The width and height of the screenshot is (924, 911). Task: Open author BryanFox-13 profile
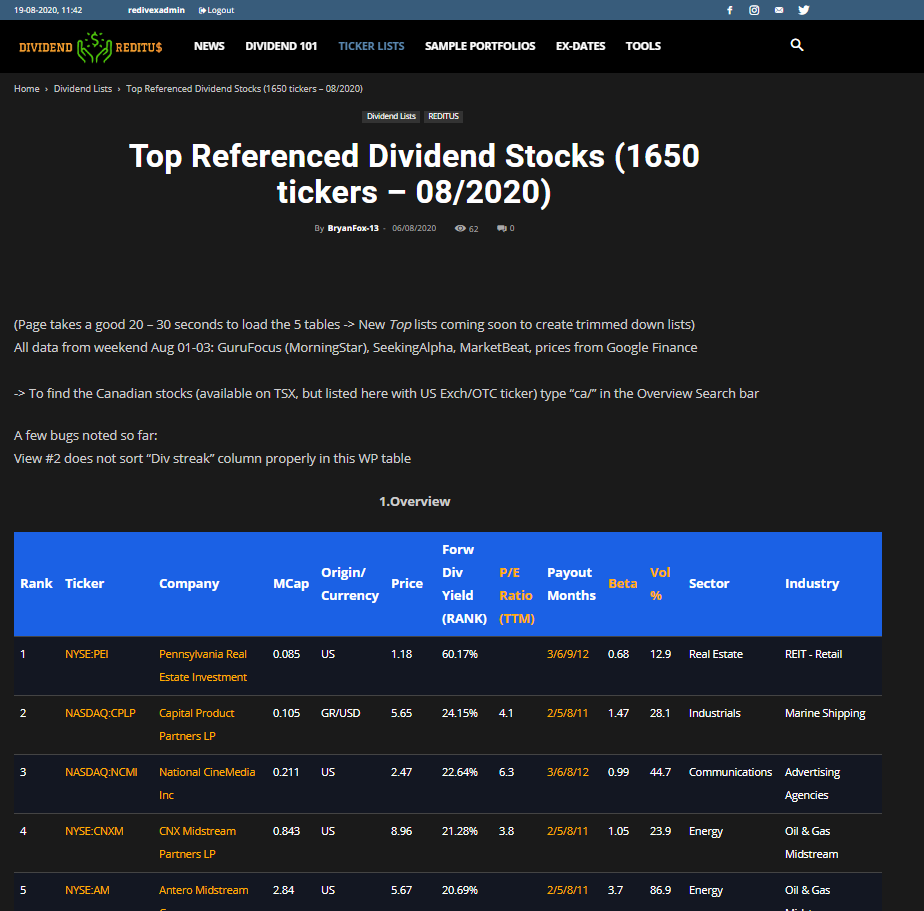pyautogui.click(x=353, y=228)
